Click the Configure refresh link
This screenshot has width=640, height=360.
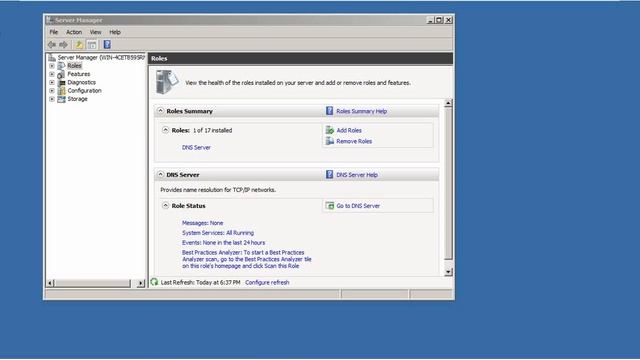pos(267,282)
